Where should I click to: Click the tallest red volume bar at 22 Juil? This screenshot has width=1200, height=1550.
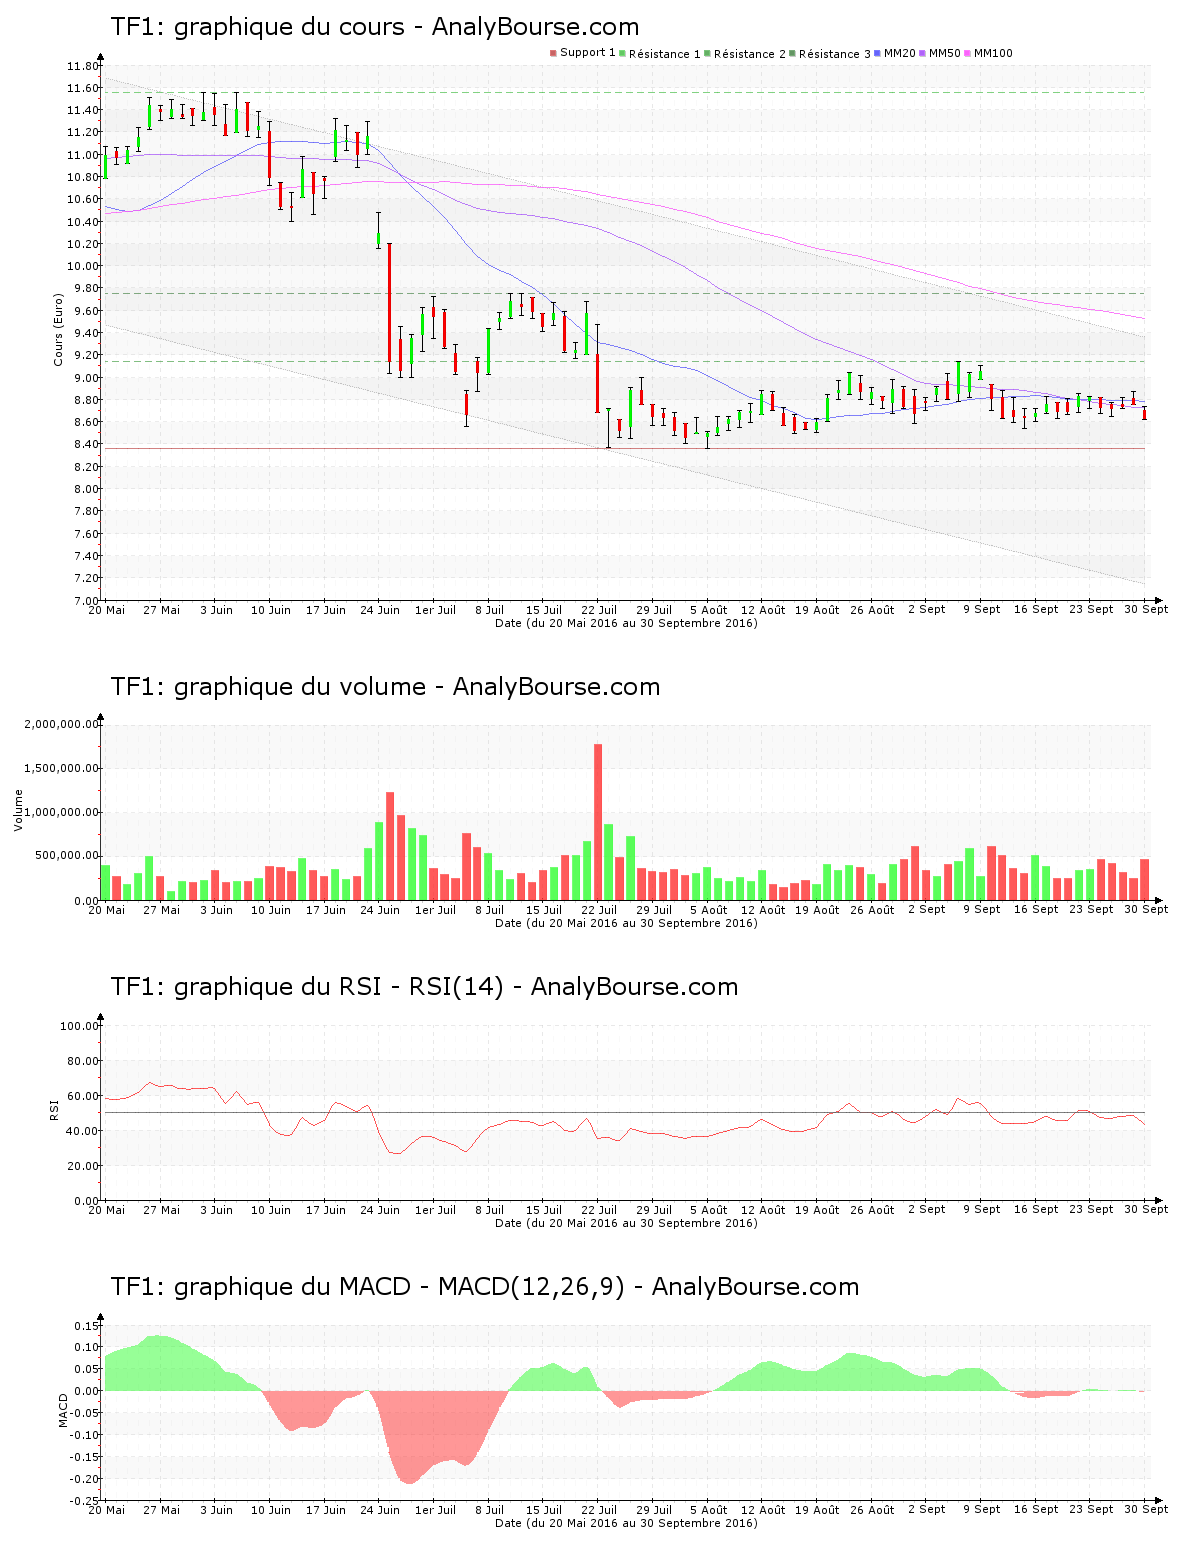(x=598, y=822)
